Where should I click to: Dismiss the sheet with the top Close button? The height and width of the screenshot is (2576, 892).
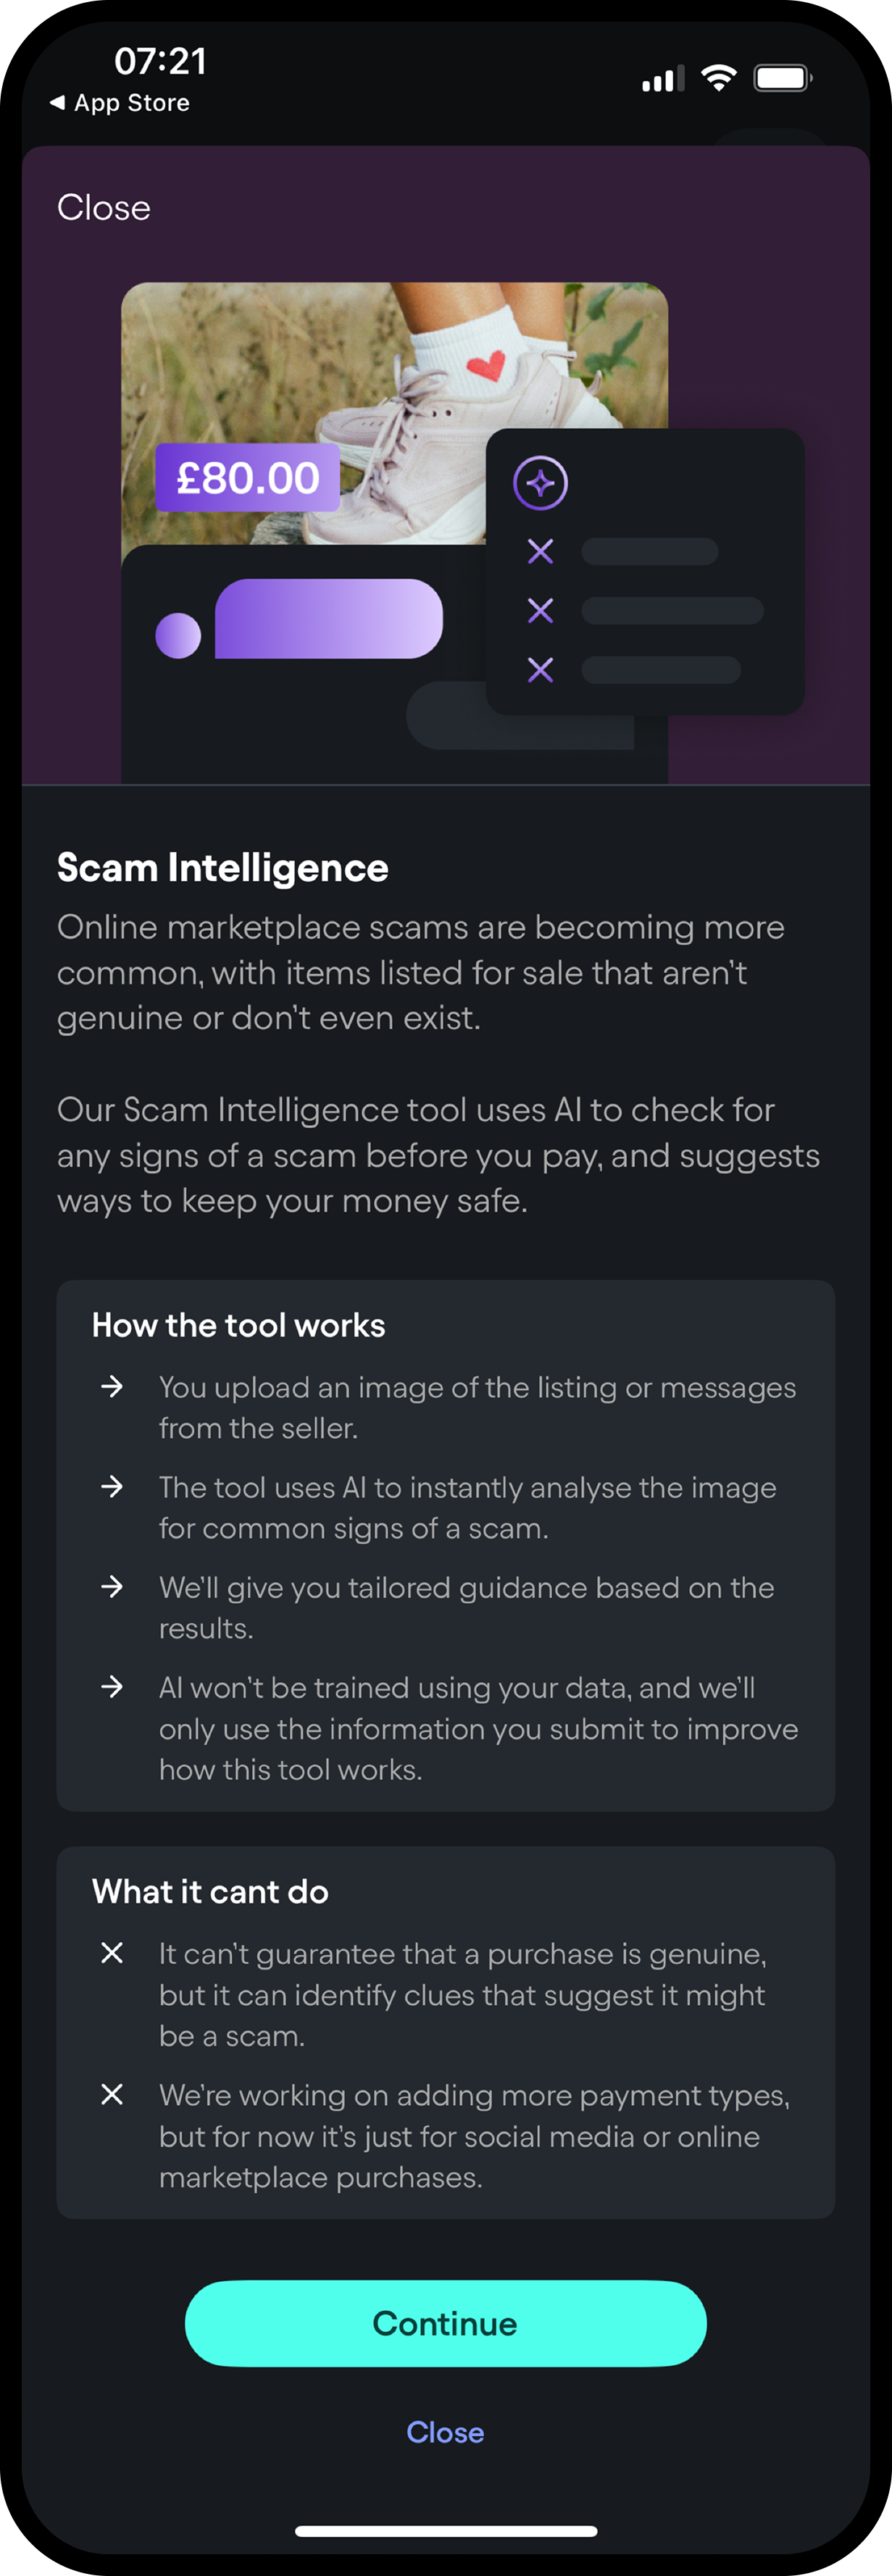click(x=104, y=208)
